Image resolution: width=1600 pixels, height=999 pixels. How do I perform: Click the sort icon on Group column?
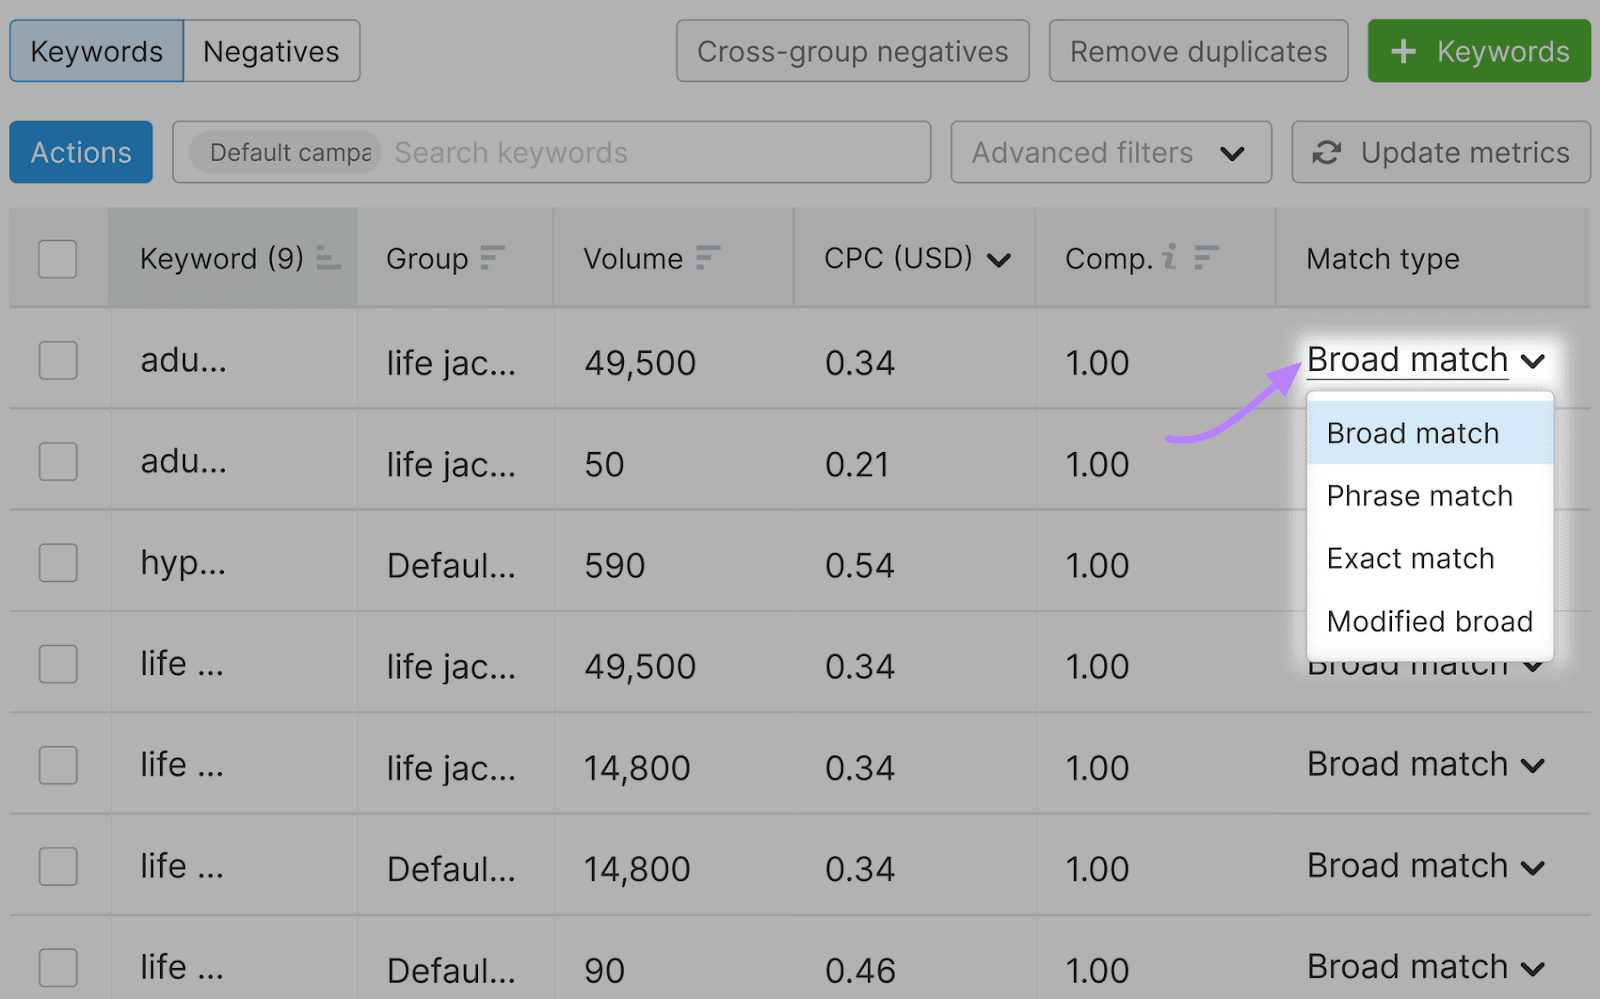click(490, 257)
